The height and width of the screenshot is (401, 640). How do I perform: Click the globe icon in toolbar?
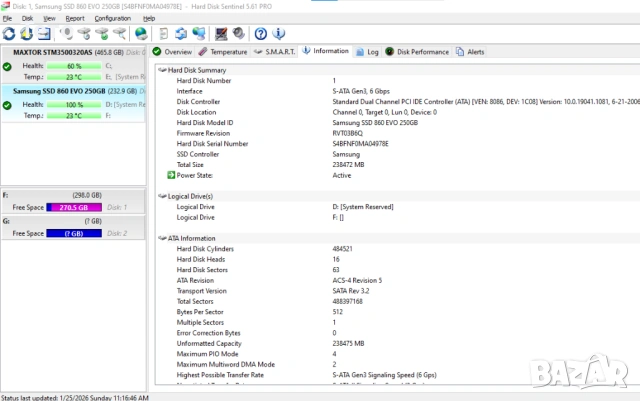[141, 33]
